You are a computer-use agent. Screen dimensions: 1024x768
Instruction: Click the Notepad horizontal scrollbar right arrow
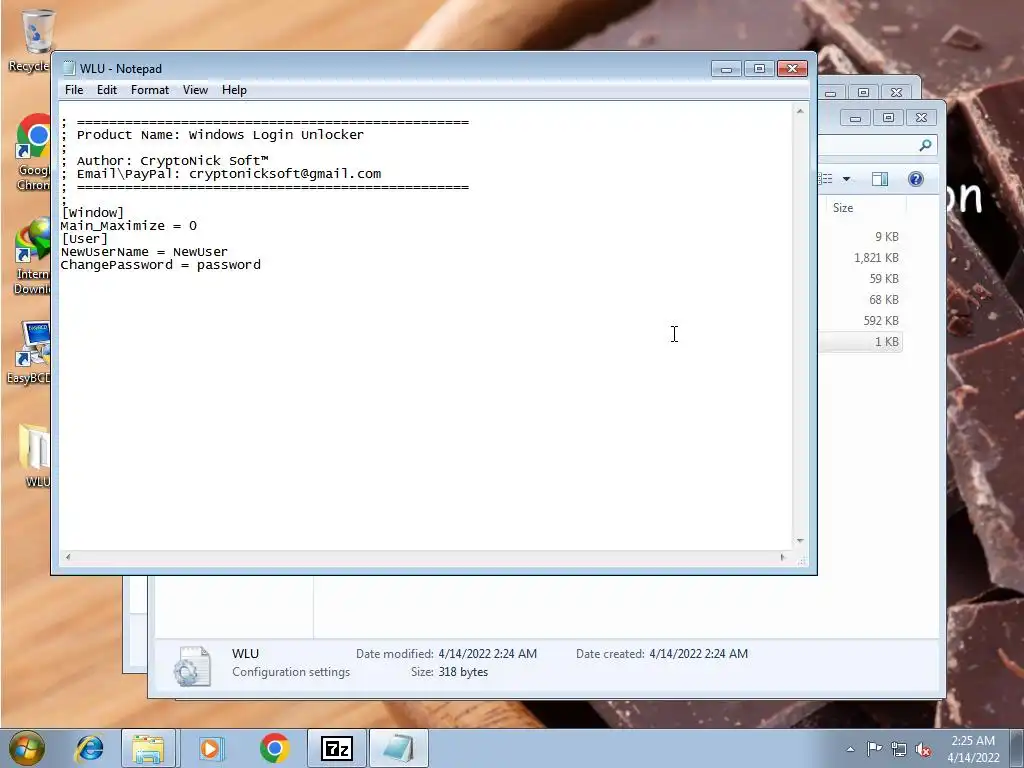[783, 557]
